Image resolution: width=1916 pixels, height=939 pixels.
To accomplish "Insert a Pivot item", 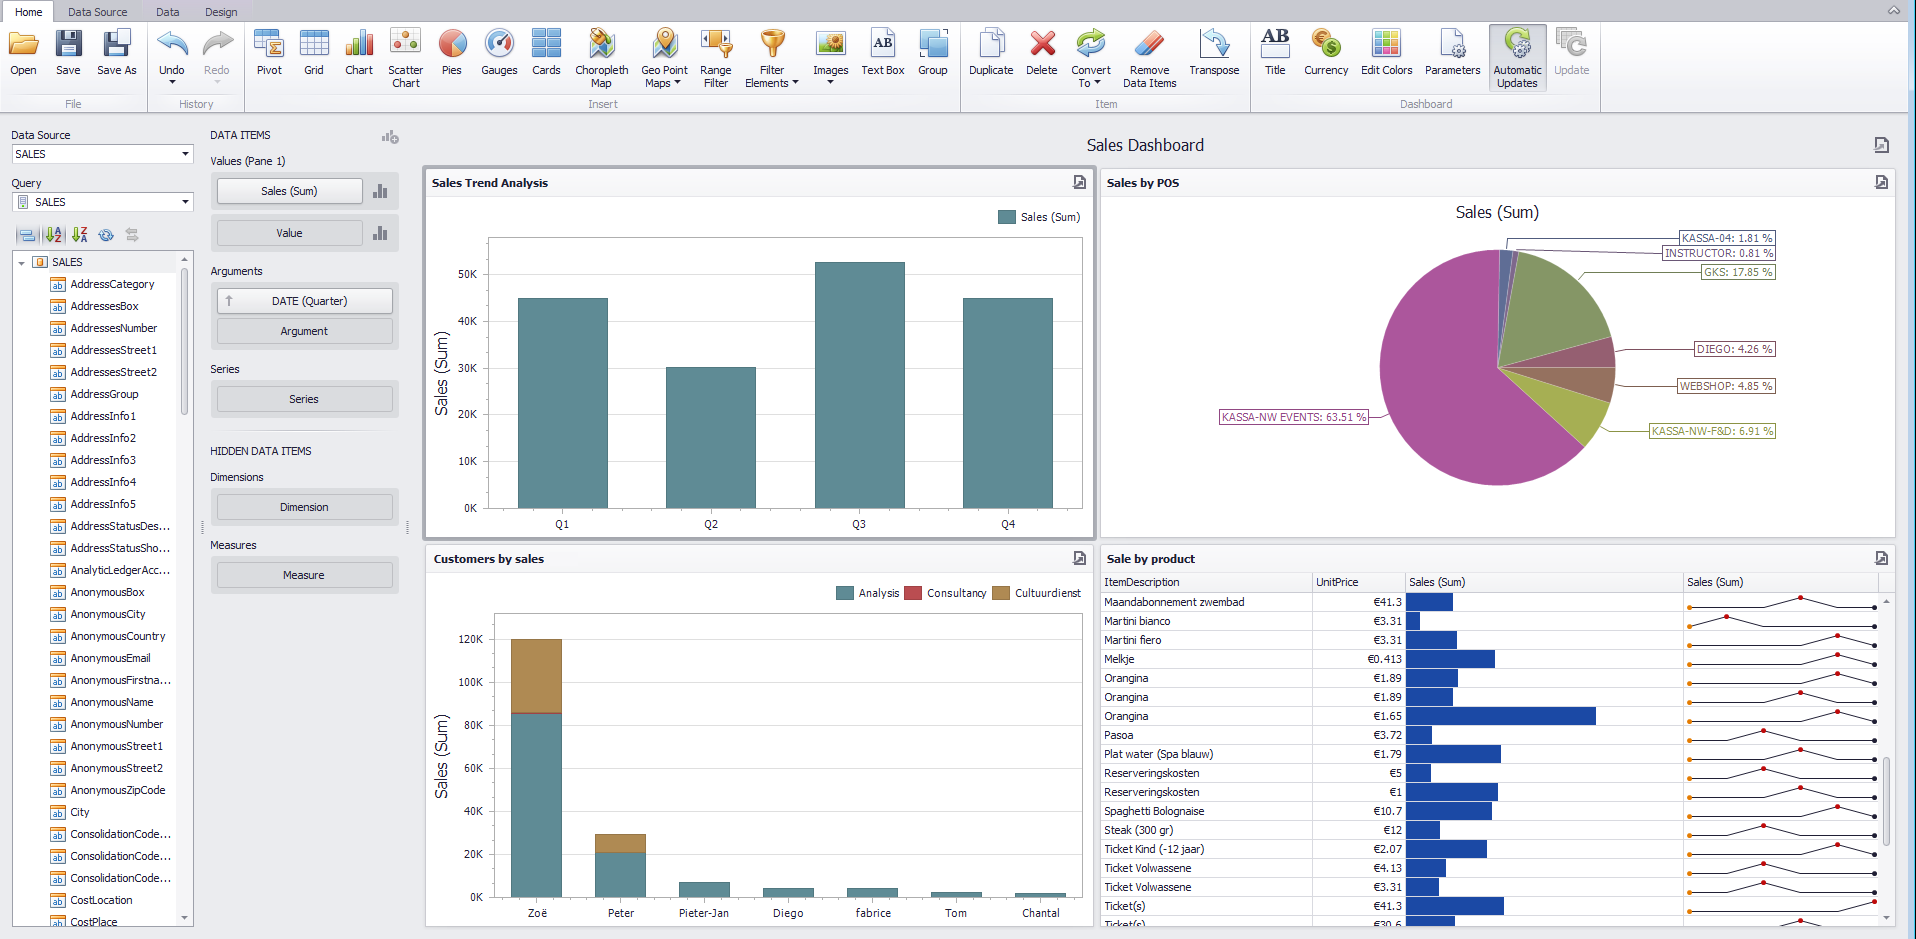I will click(269, 53).
